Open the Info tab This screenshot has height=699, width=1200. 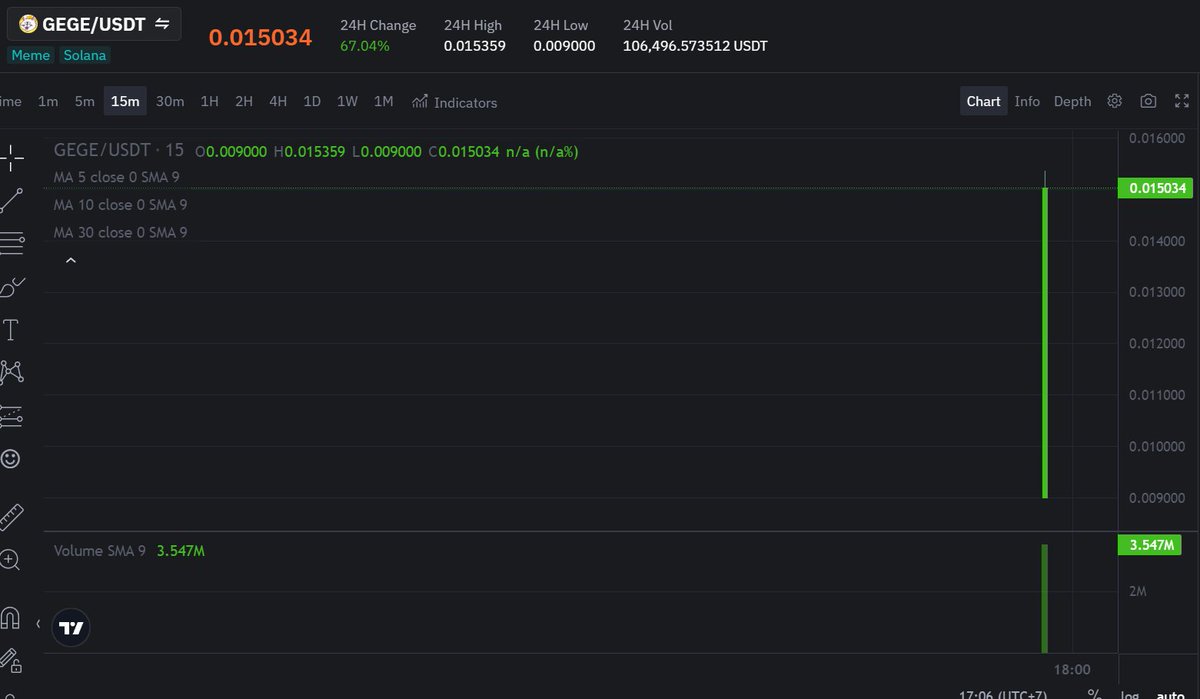point(1027,101)
